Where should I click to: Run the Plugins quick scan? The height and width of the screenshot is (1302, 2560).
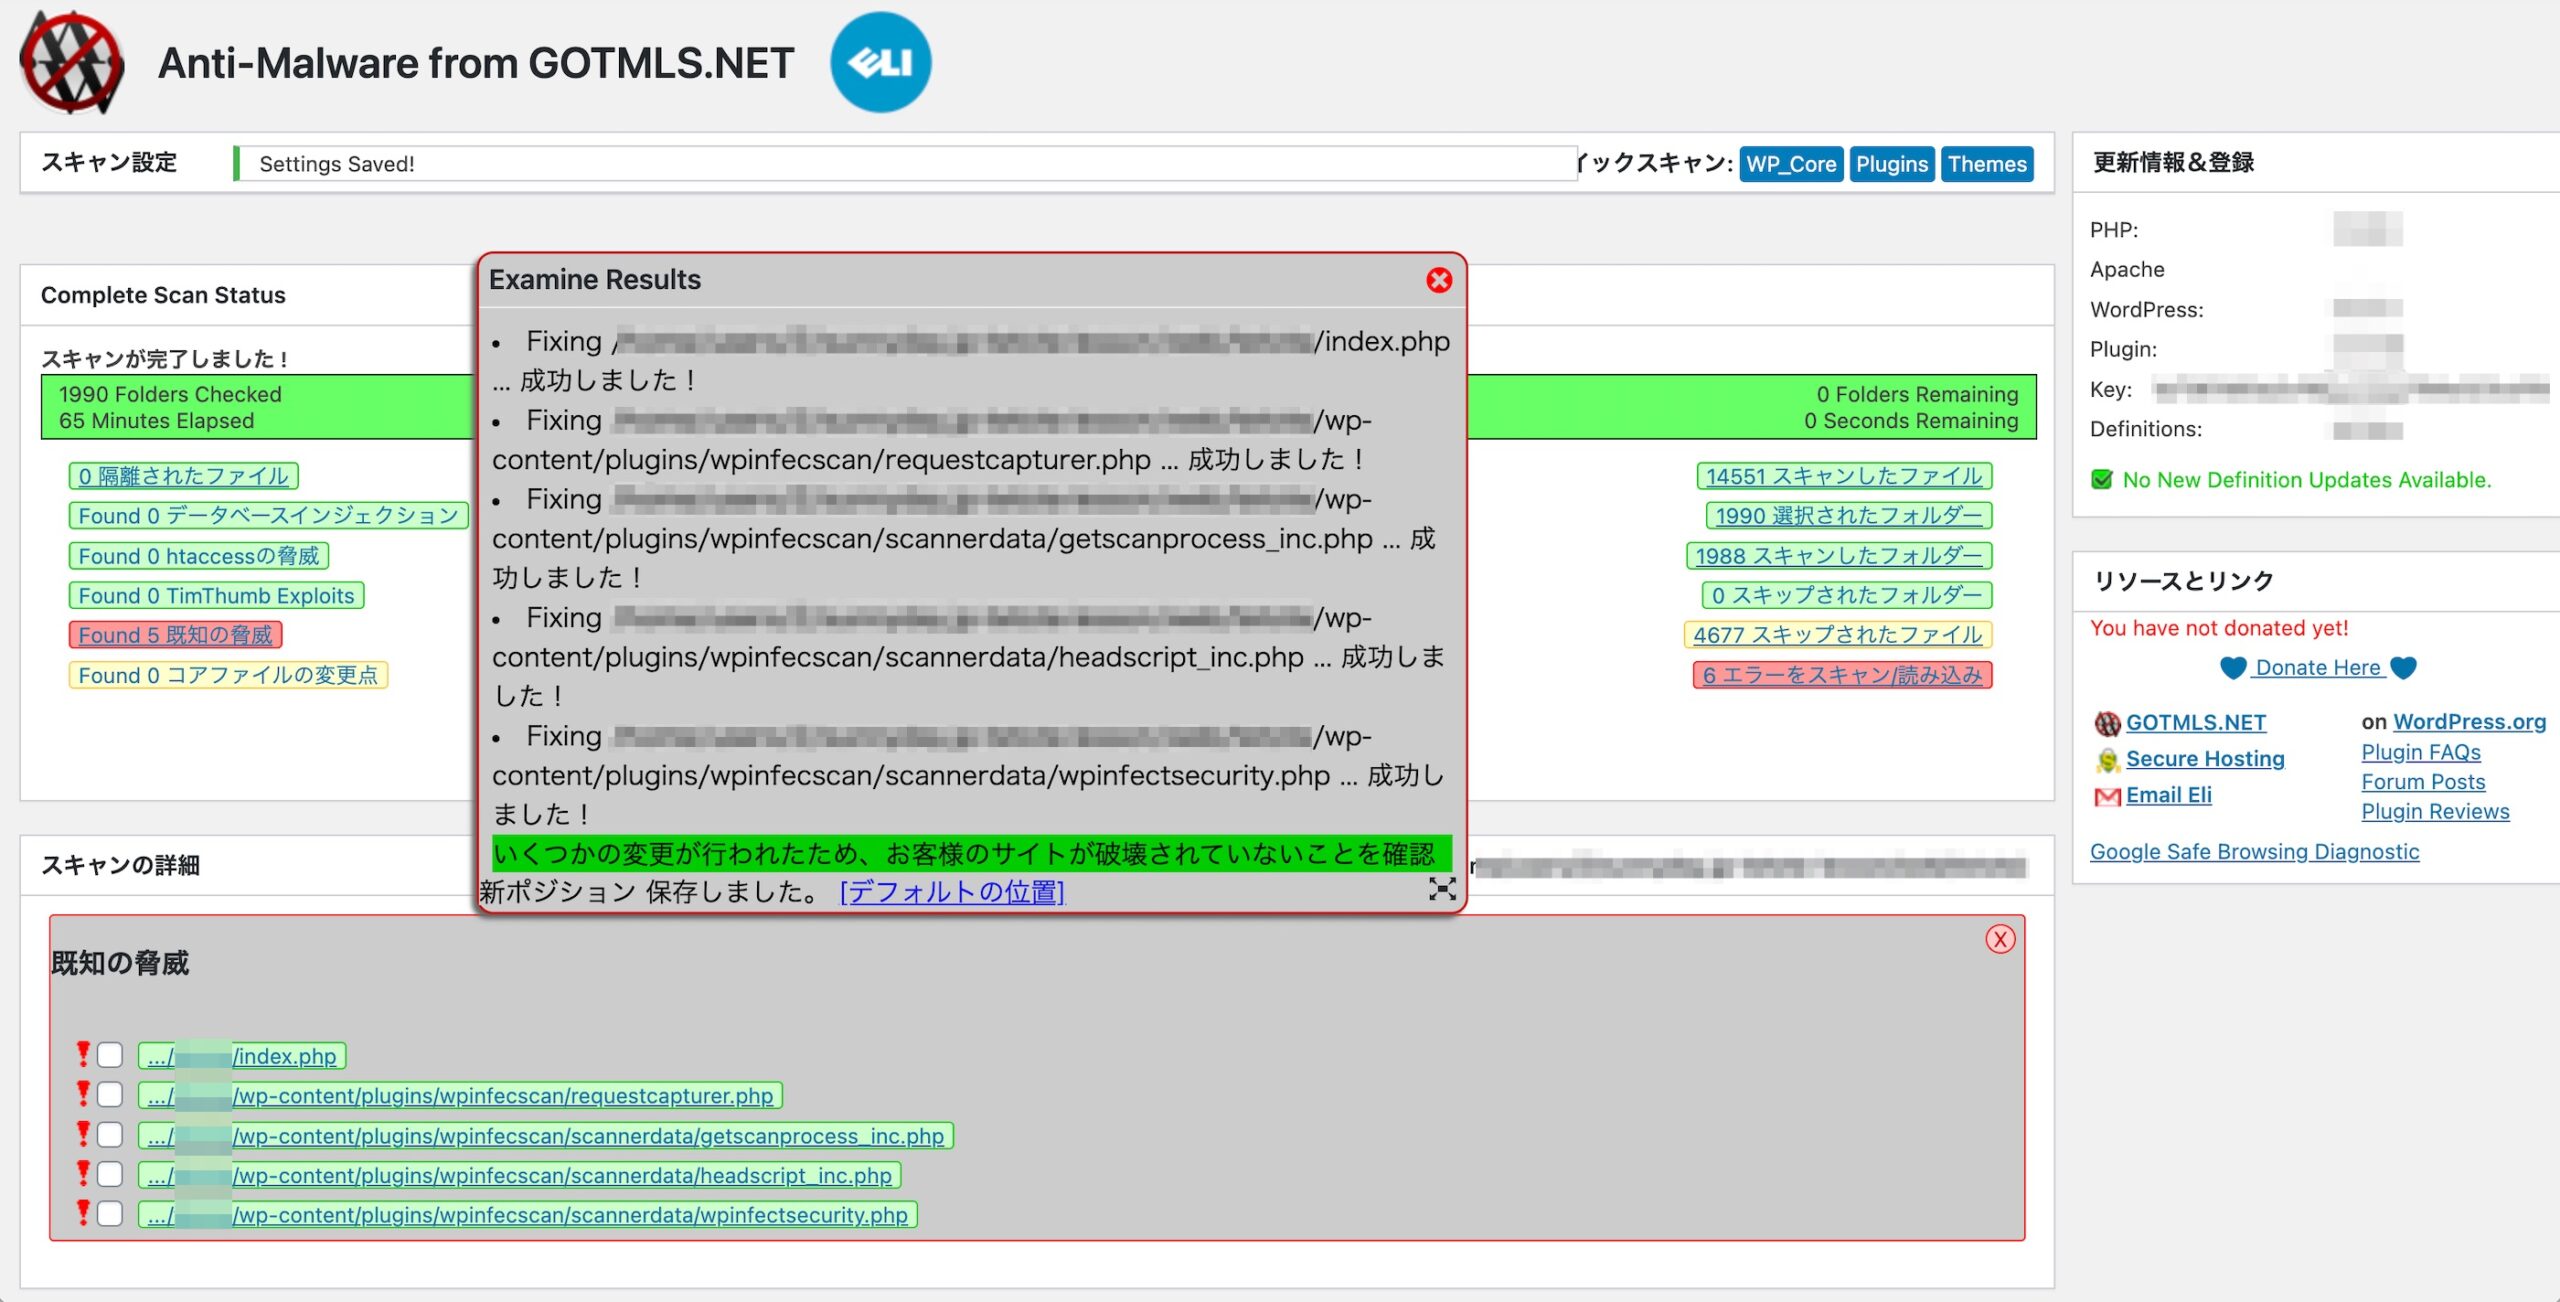click(x=1892, y=164)
